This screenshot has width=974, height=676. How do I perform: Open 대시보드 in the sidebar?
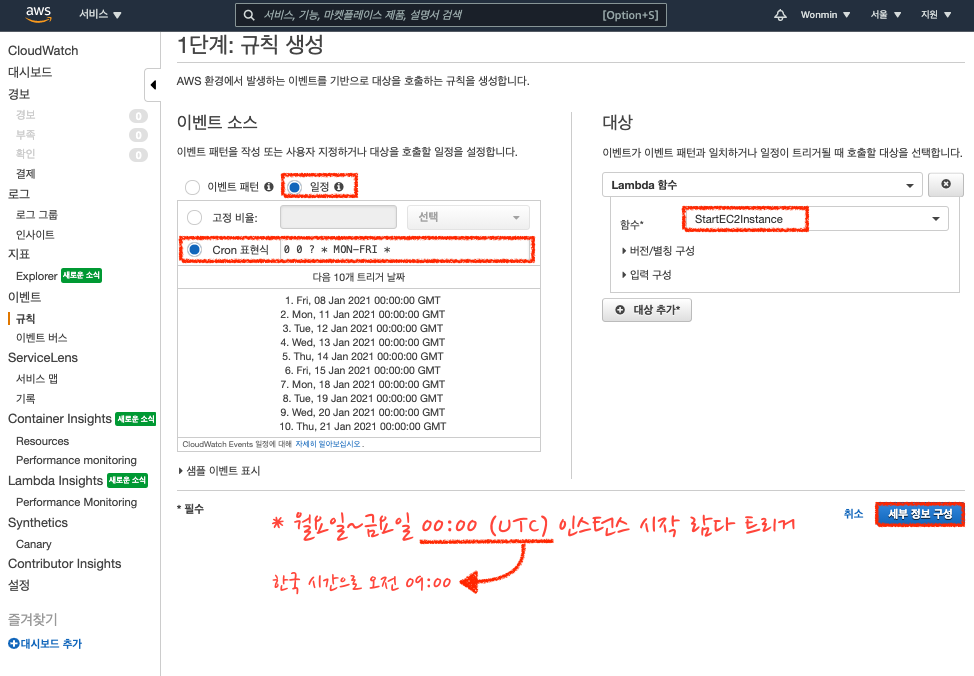(30, 72)
